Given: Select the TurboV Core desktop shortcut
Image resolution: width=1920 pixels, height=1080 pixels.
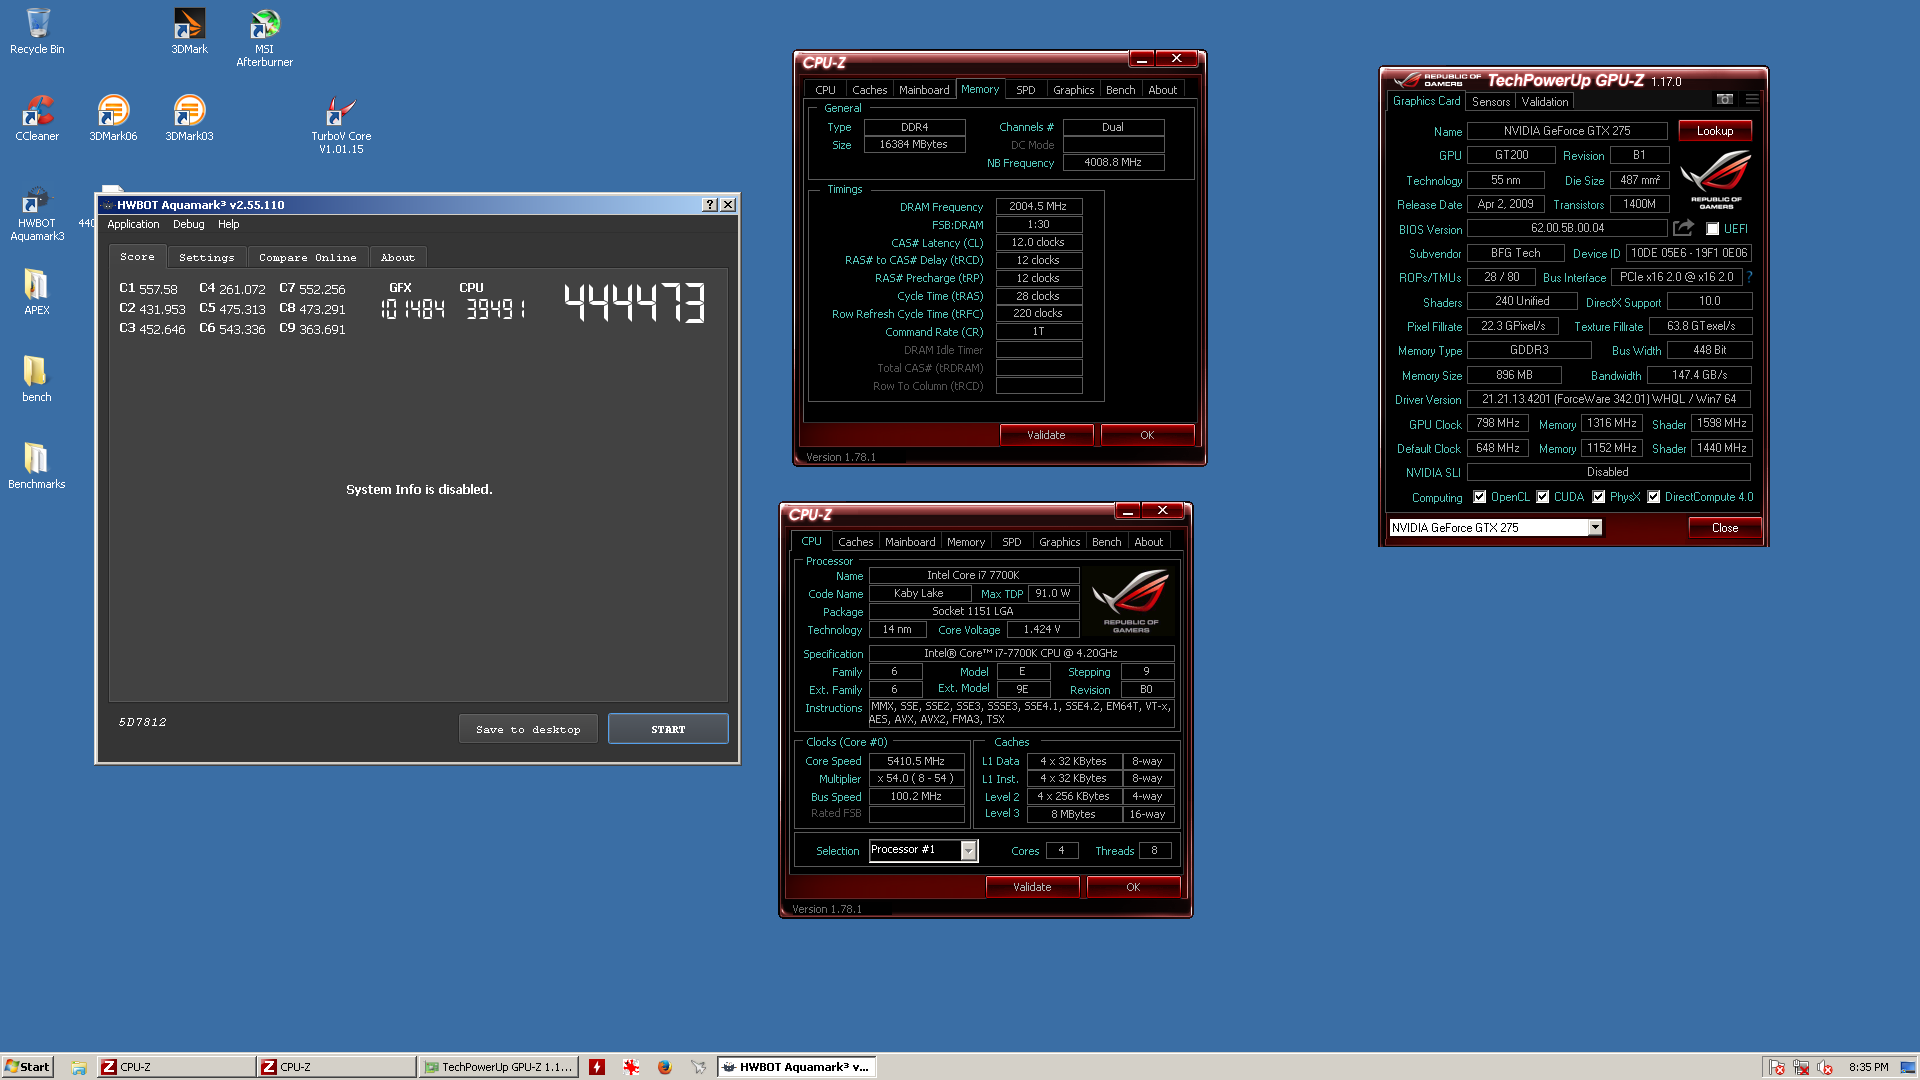Looking at the screenshot, I should 341,125.
